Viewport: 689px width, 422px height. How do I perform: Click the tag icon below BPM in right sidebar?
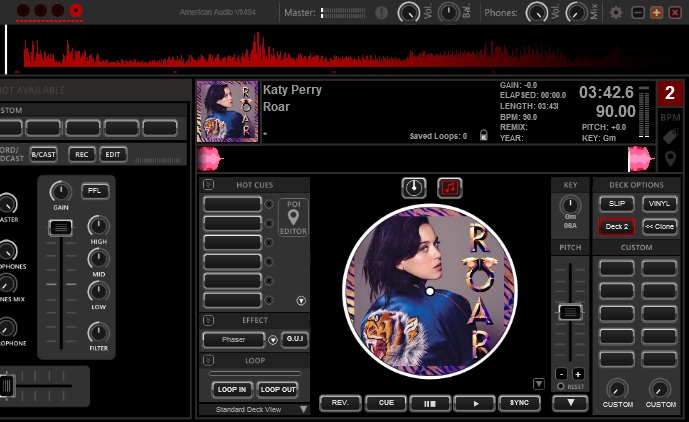[x=671, y=137]
